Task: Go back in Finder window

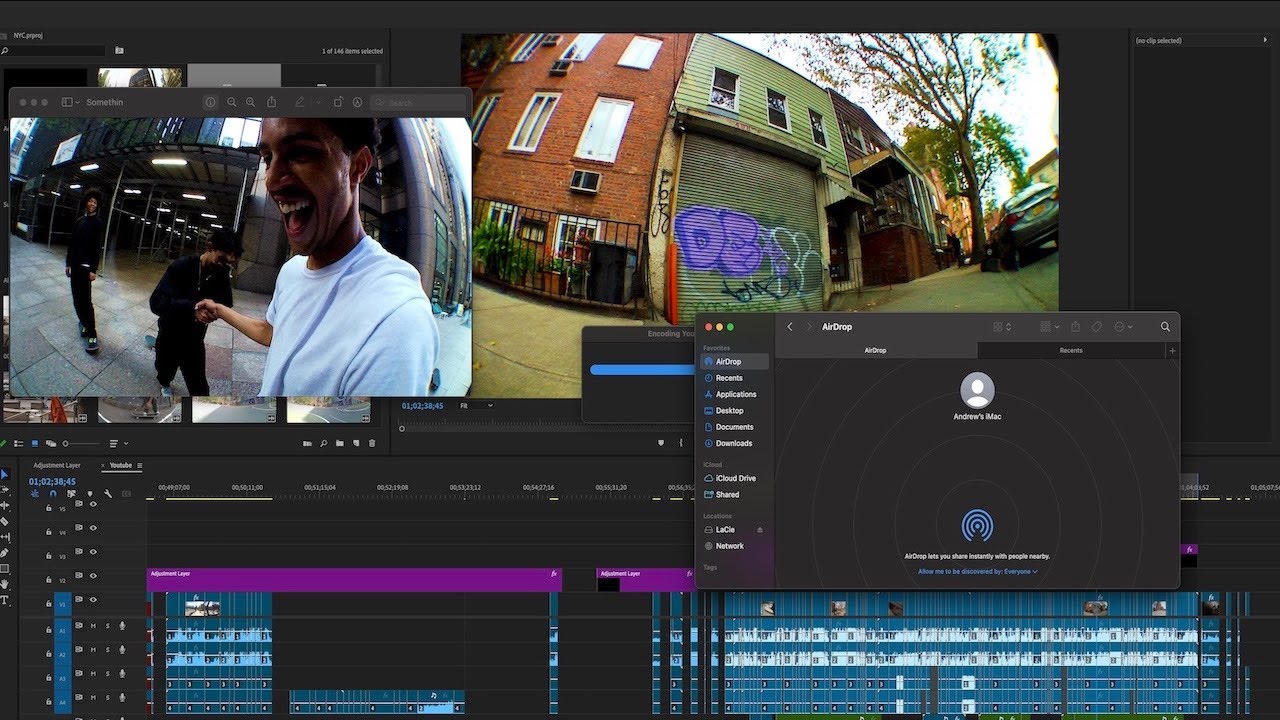Action: tap(790, 327)
